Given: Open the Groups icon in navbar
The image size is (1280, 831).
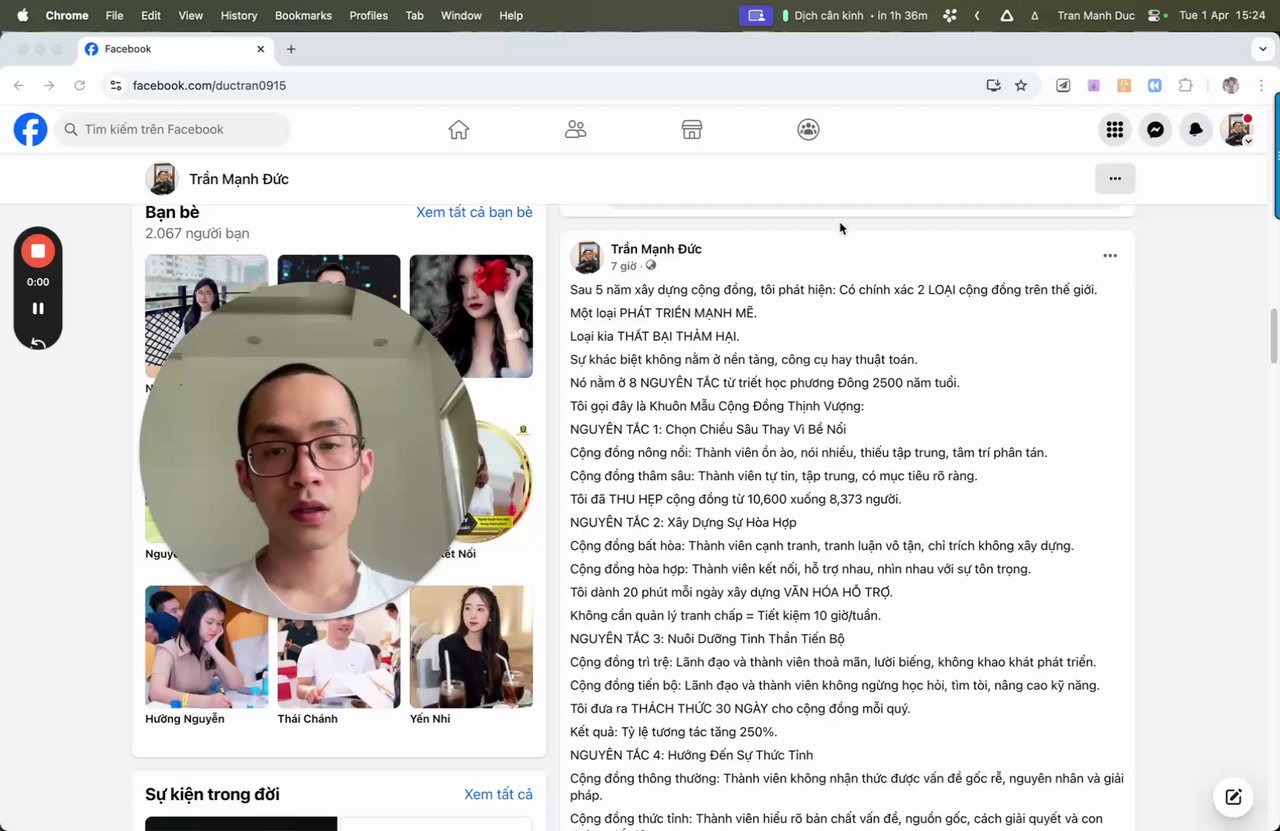Looking at the screenshot, I should point(808,129).
